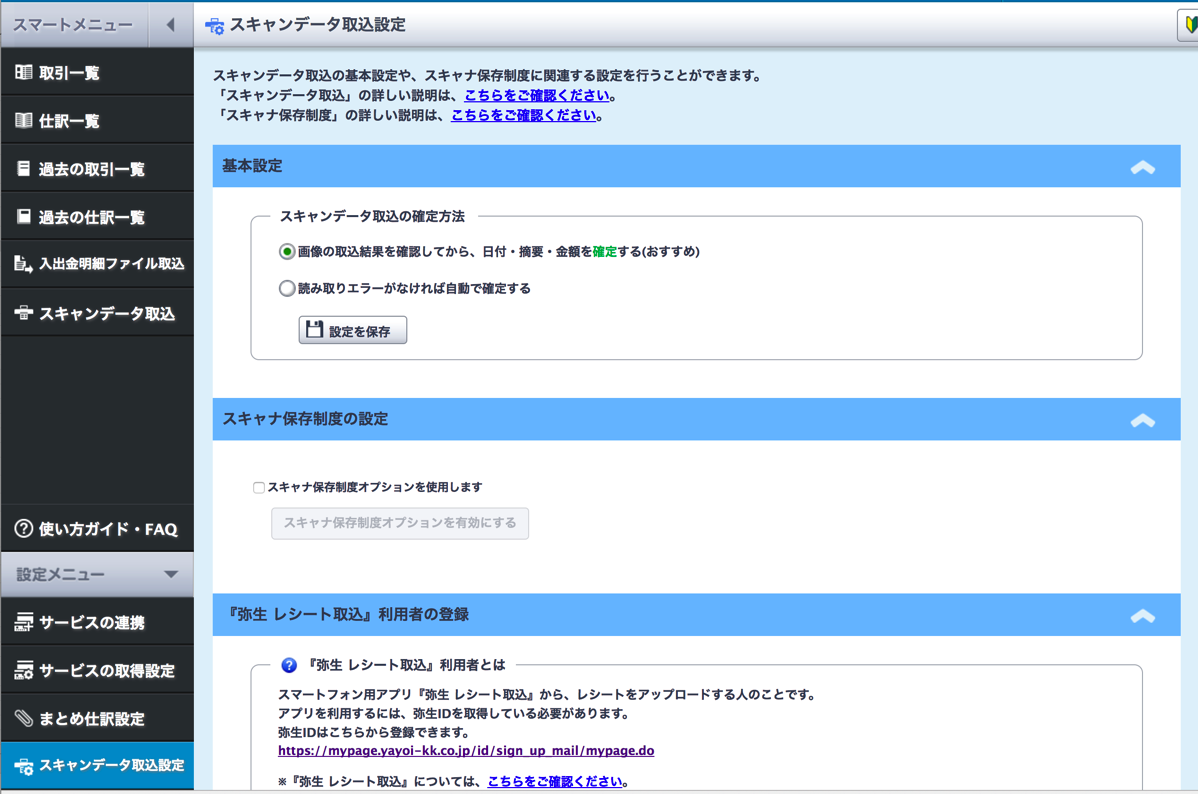Click the サービスの取得設定 gear icon
The image size is (1198, 794).
pos(24,670)
